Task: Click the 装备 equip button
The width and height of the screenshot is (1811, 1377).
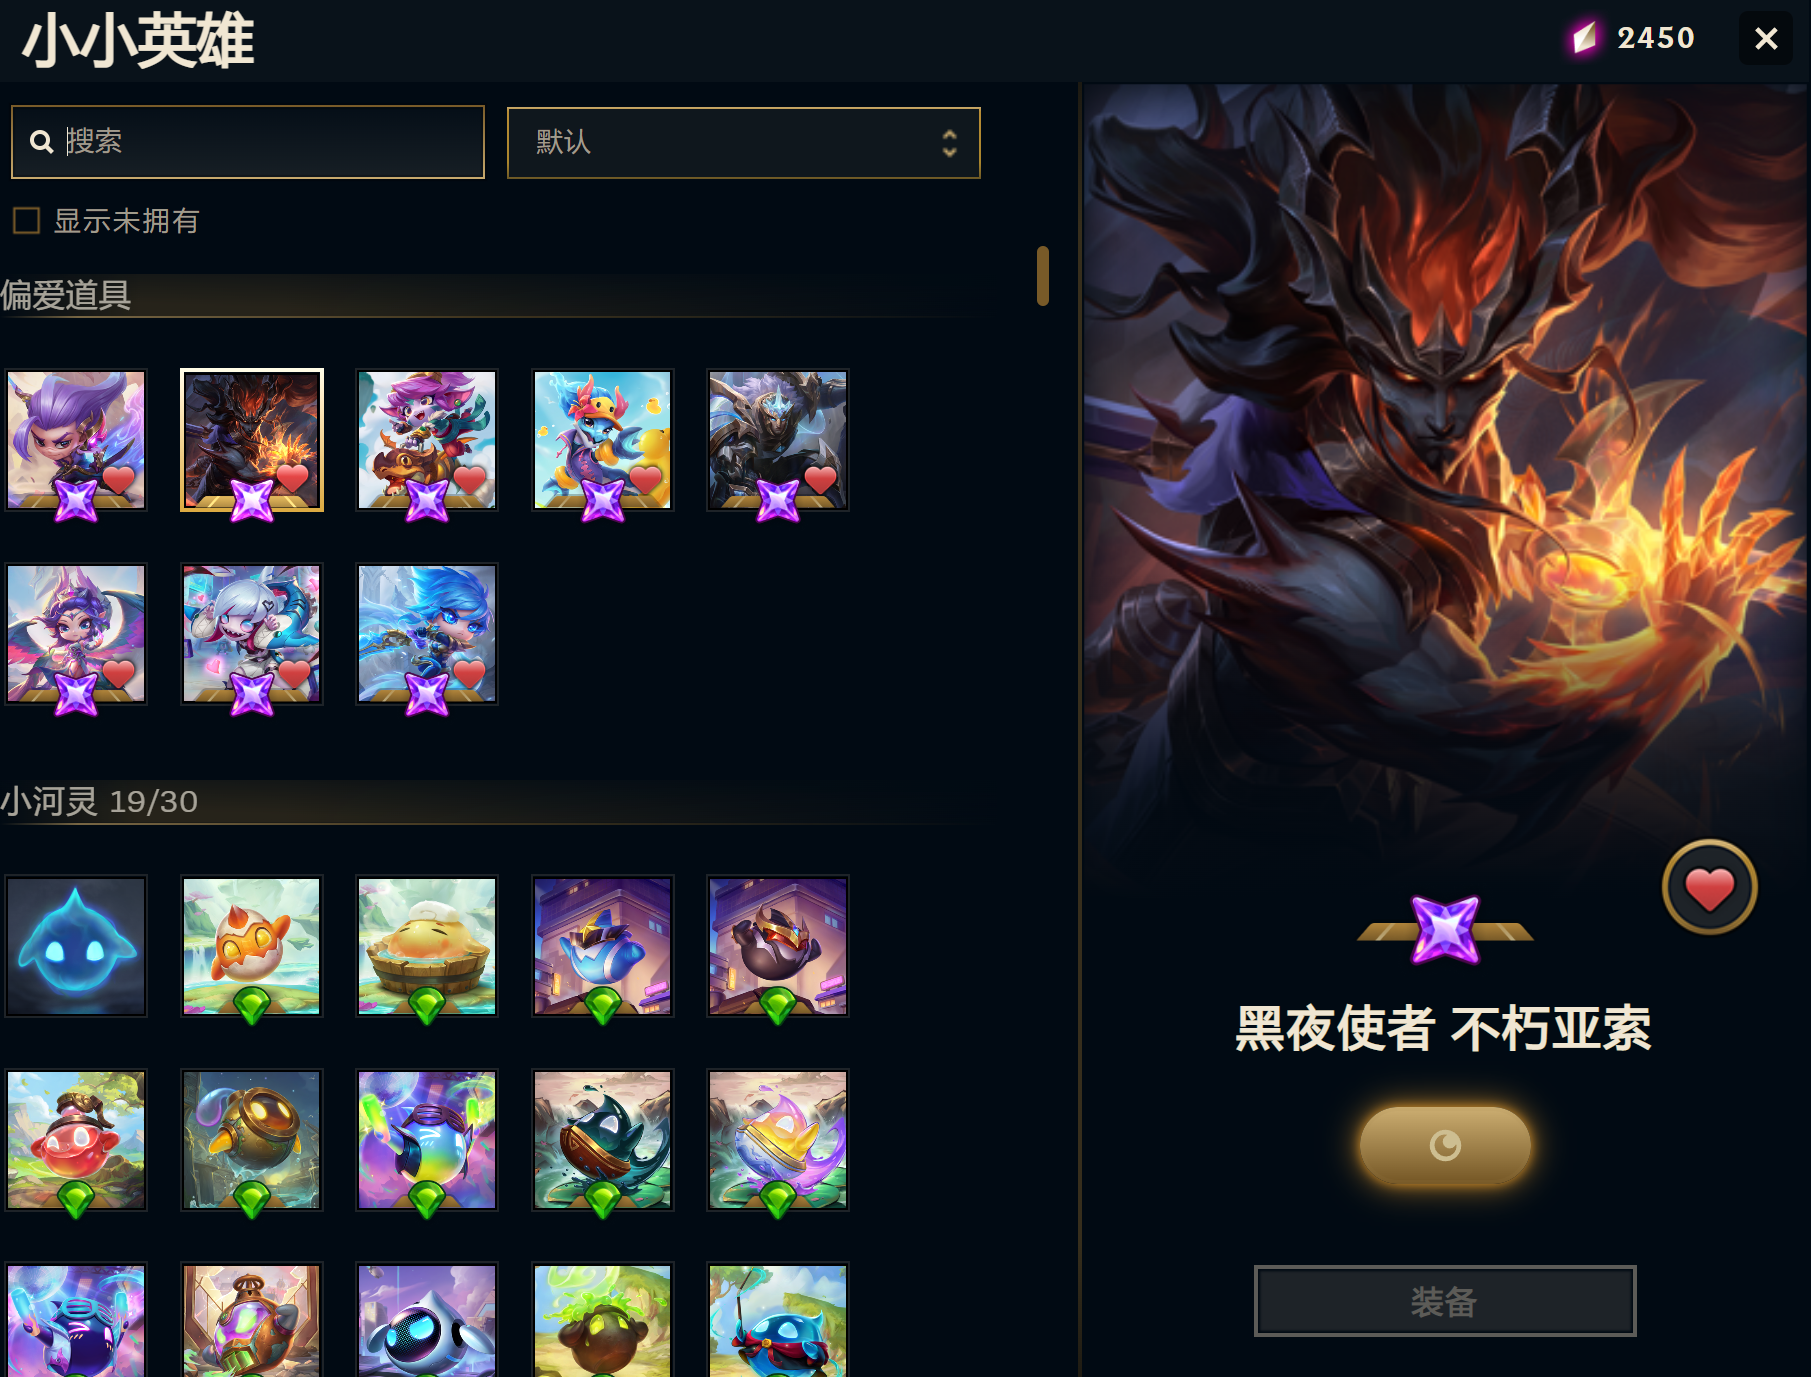Action: point(1444,1301)
